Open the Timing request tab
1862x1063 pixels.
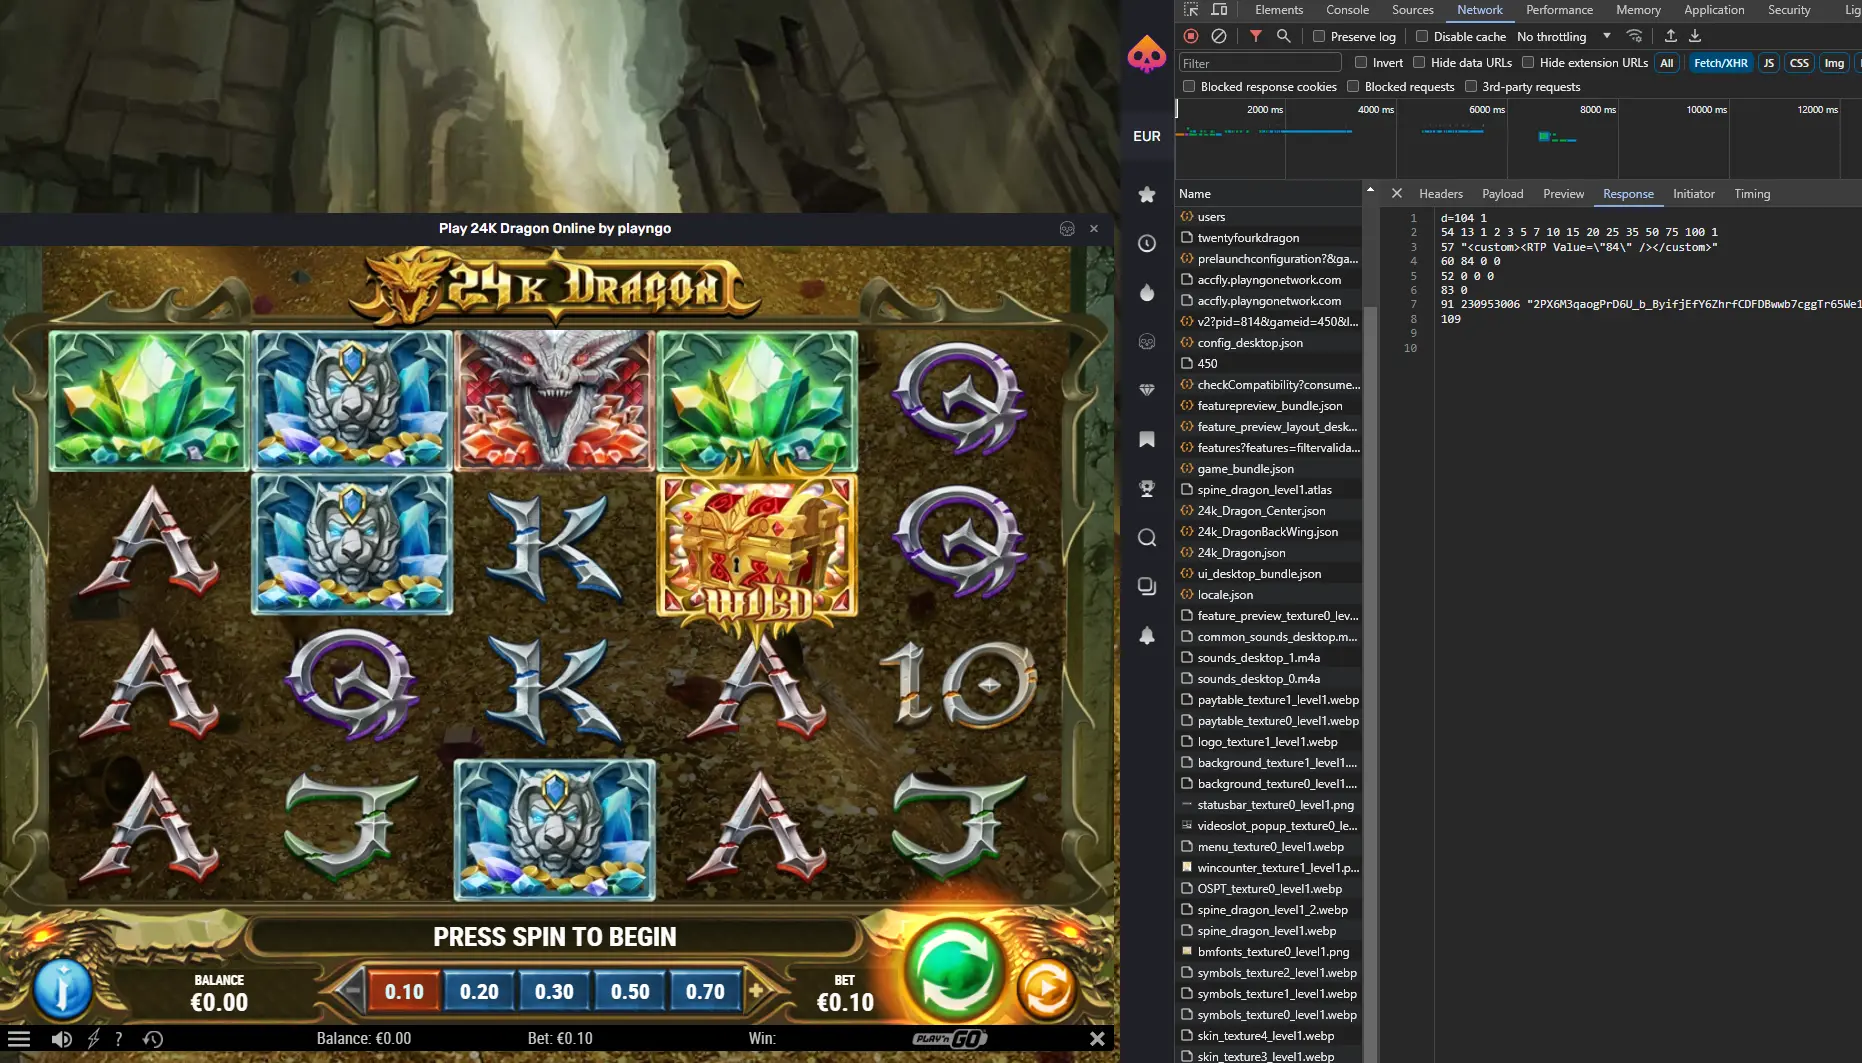(1752, 194)
